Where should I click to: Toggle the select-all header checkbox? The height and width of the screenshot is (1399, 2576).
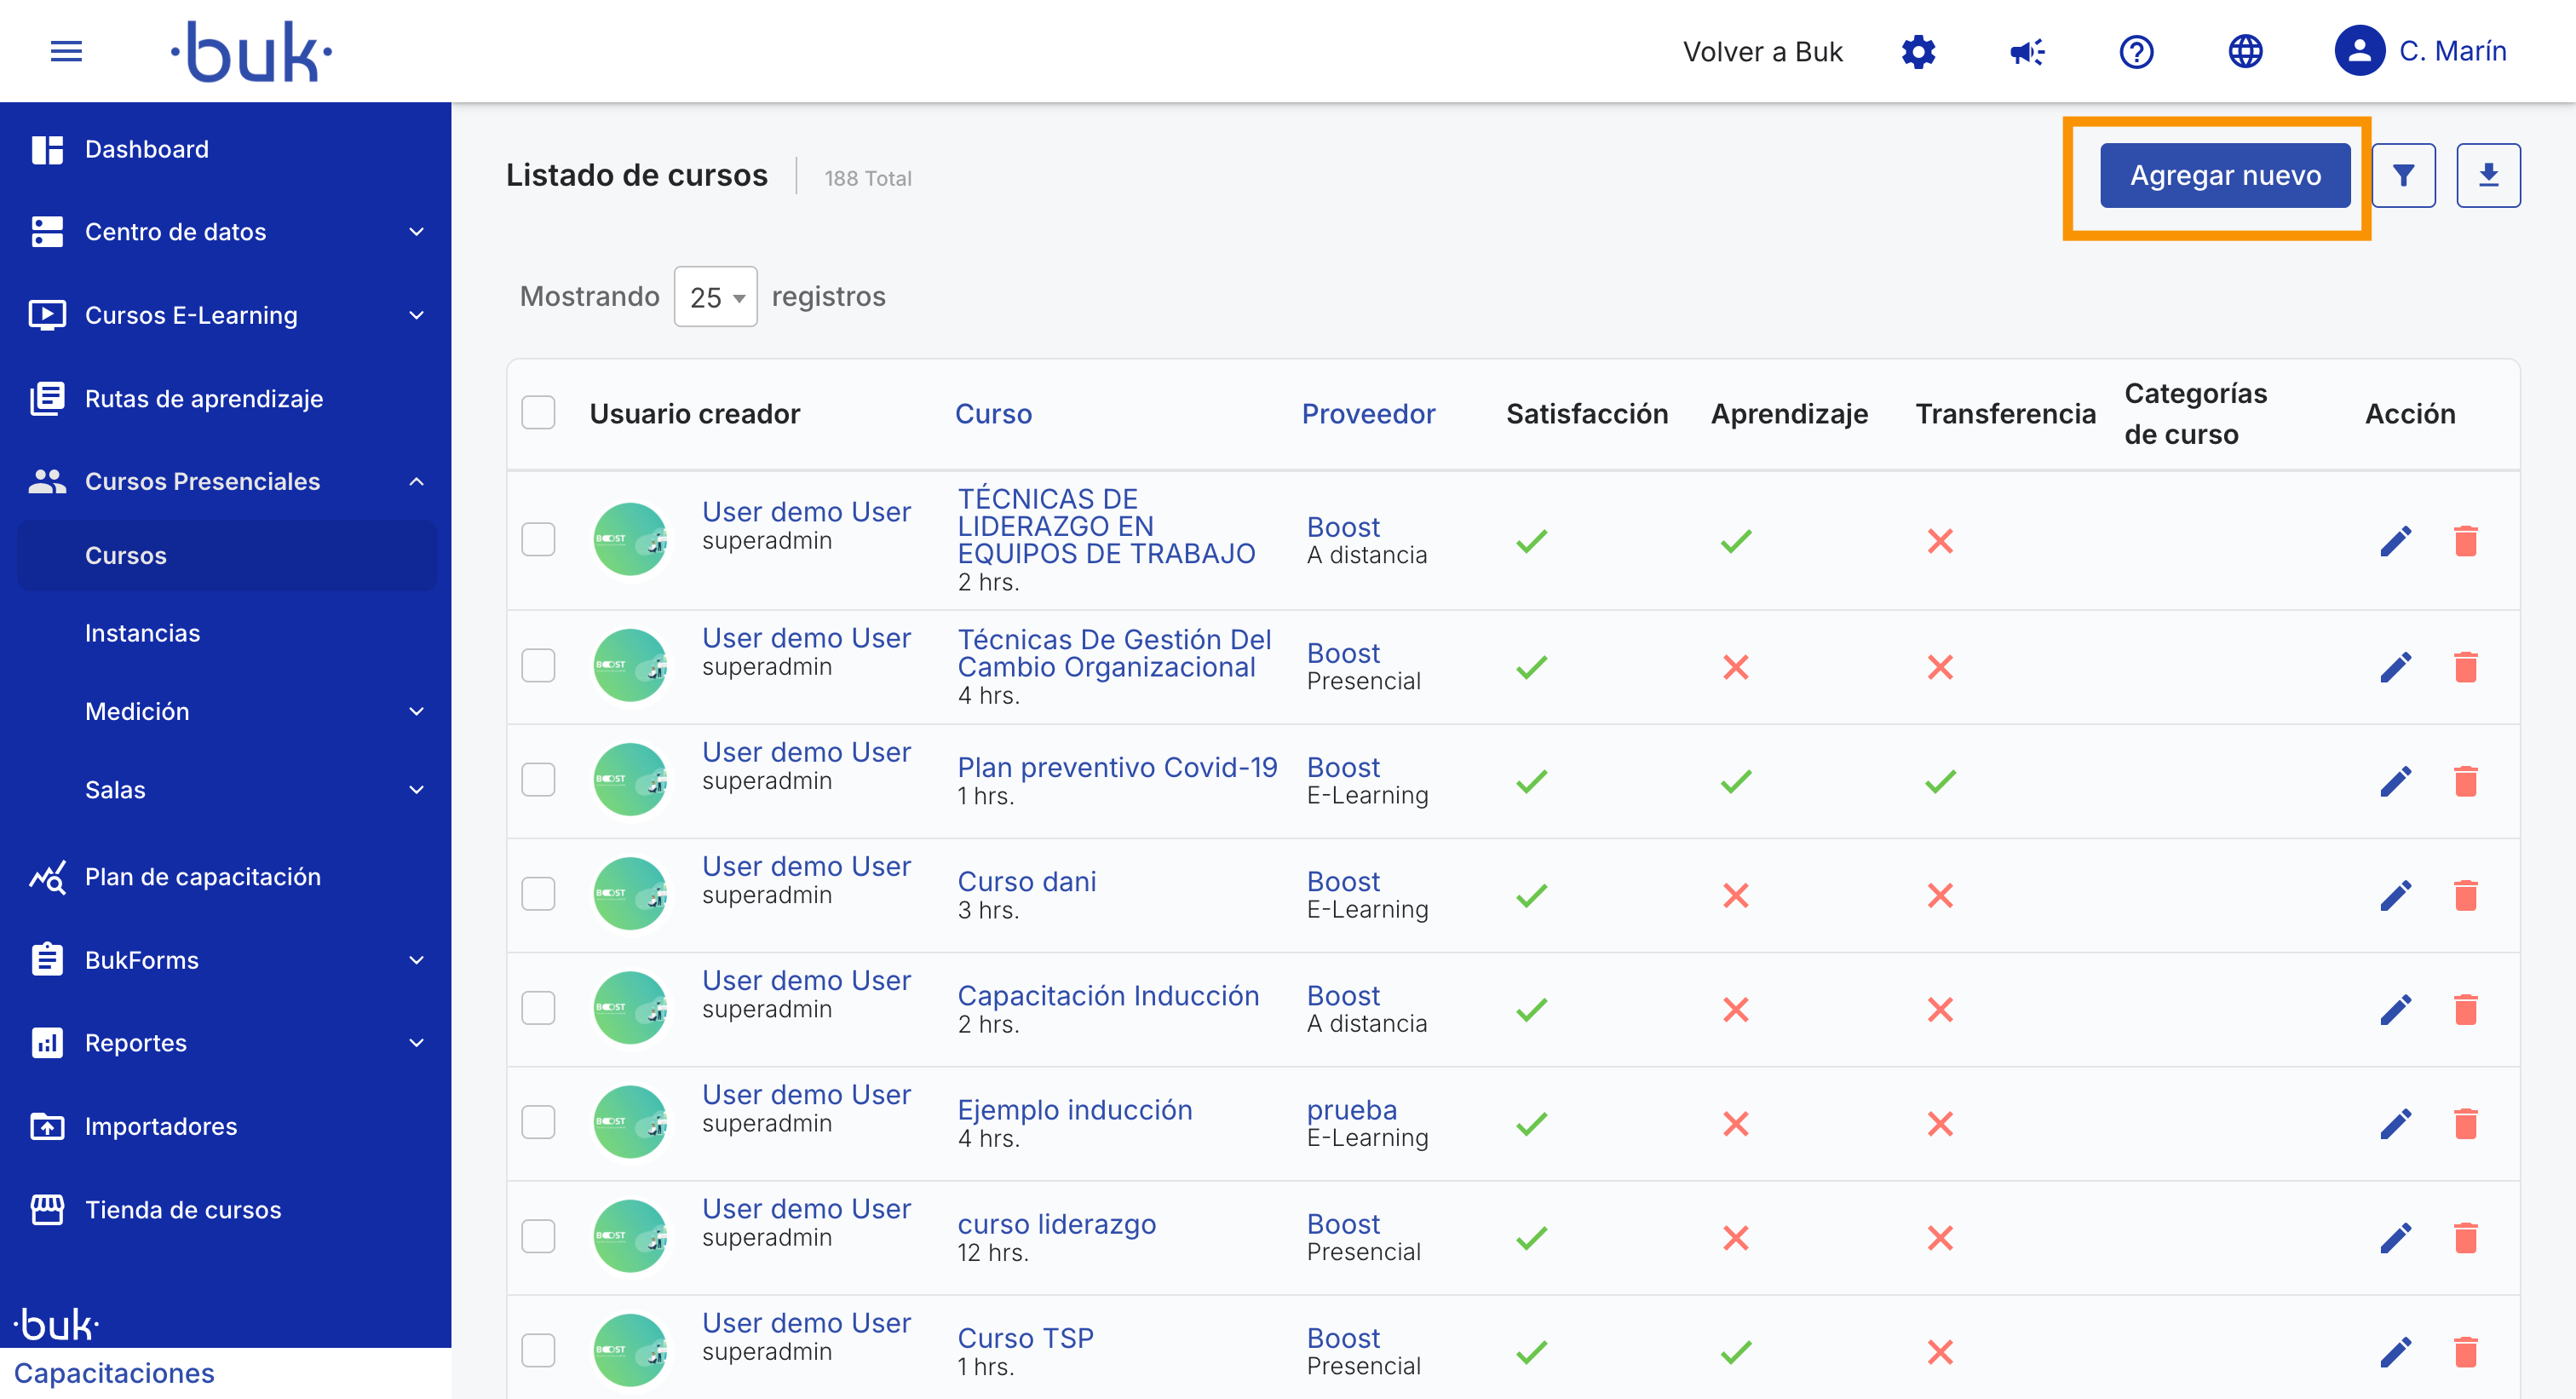538,413
